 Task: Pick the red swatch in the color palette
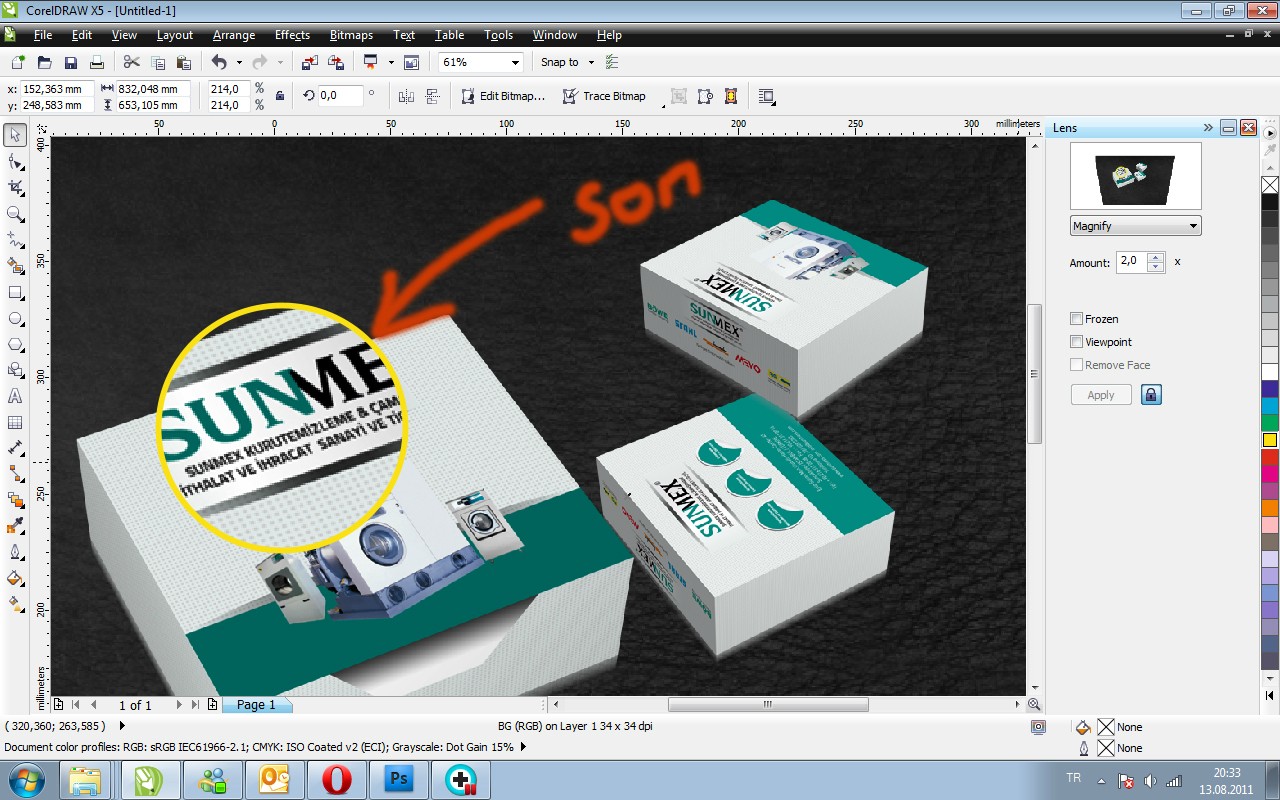point(1270,457)
